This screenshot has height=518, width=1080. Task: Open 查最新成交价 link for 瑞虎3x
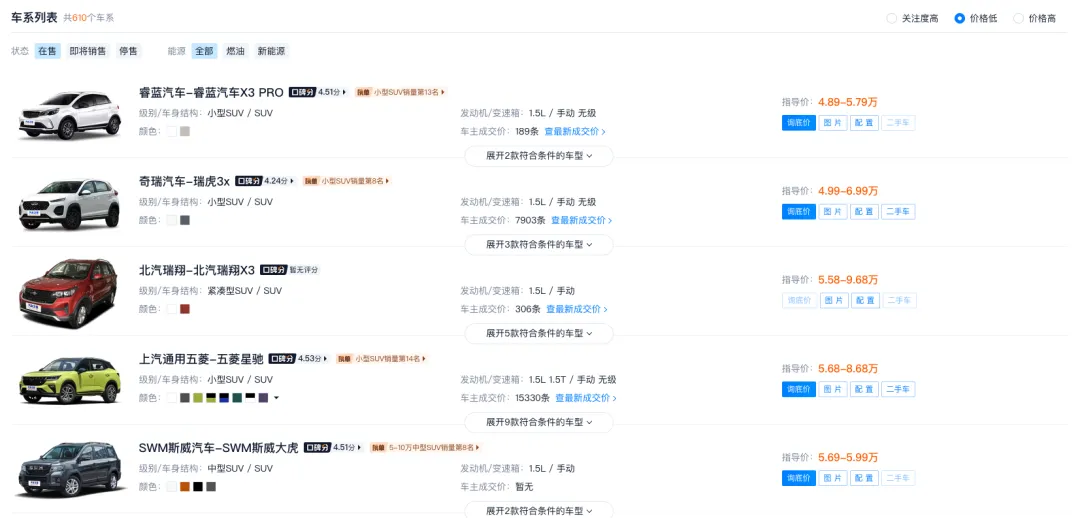pyautogui.click(x=581, y=220)
